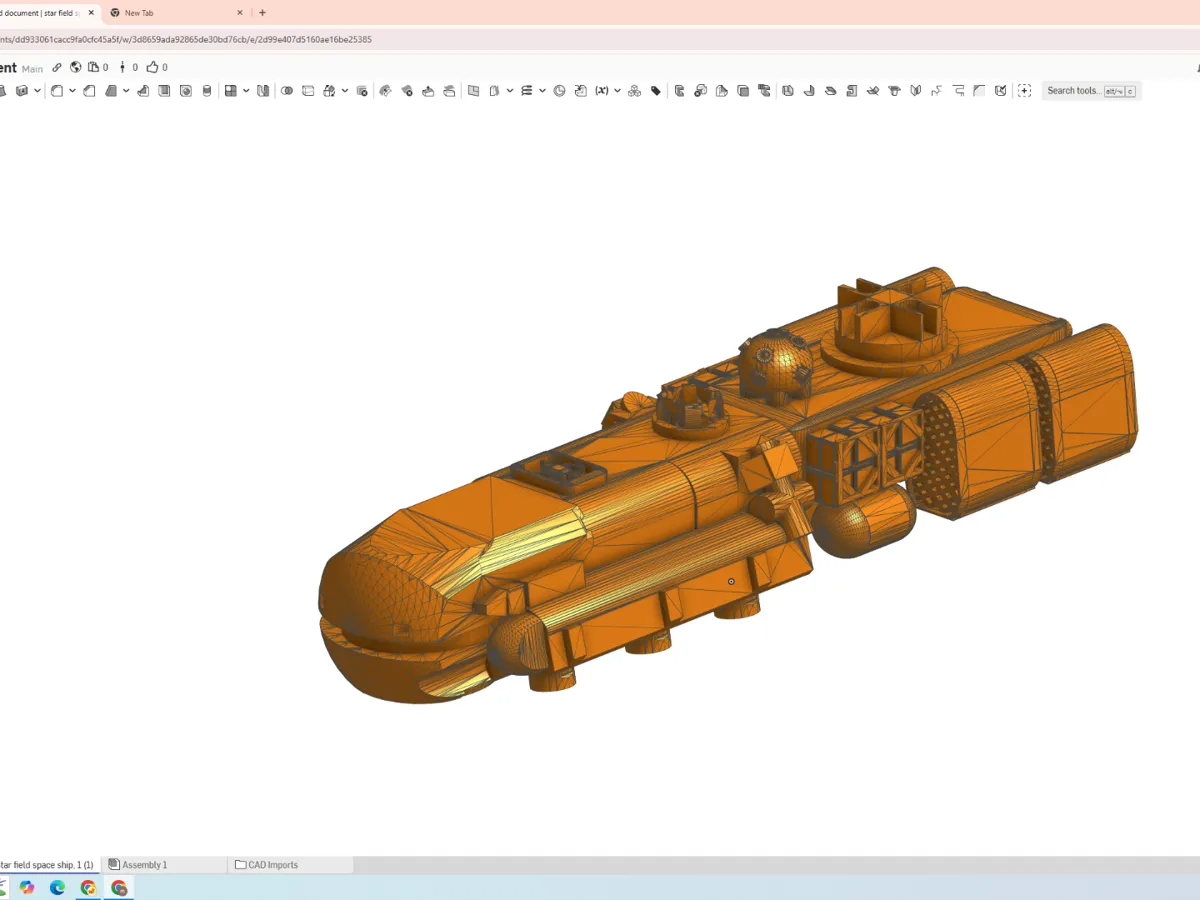The width and height of the screenshot is (1200, 900).
Task: Click the globe sharing icon in the header
Action: click(x=75, y=67)
